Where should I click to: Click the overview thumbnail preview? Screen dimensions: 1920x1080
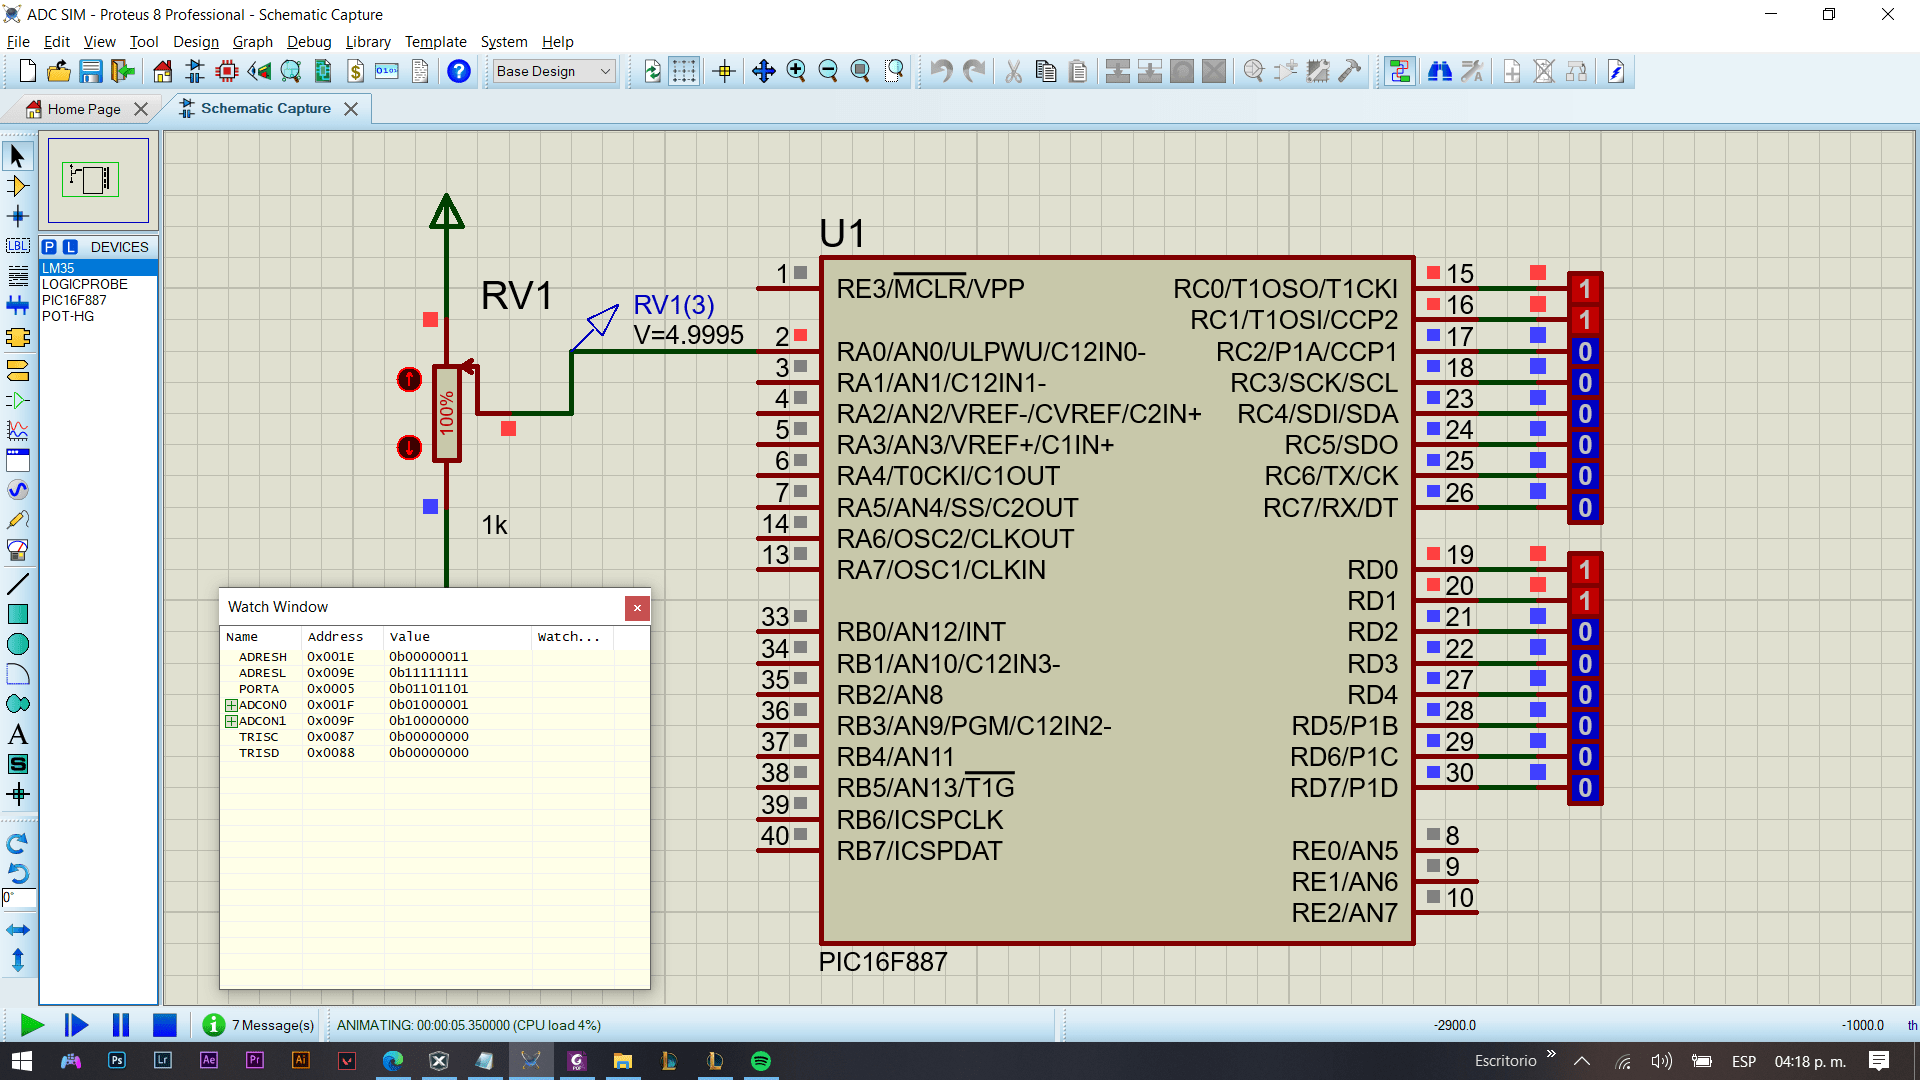(x=98, y=180)
